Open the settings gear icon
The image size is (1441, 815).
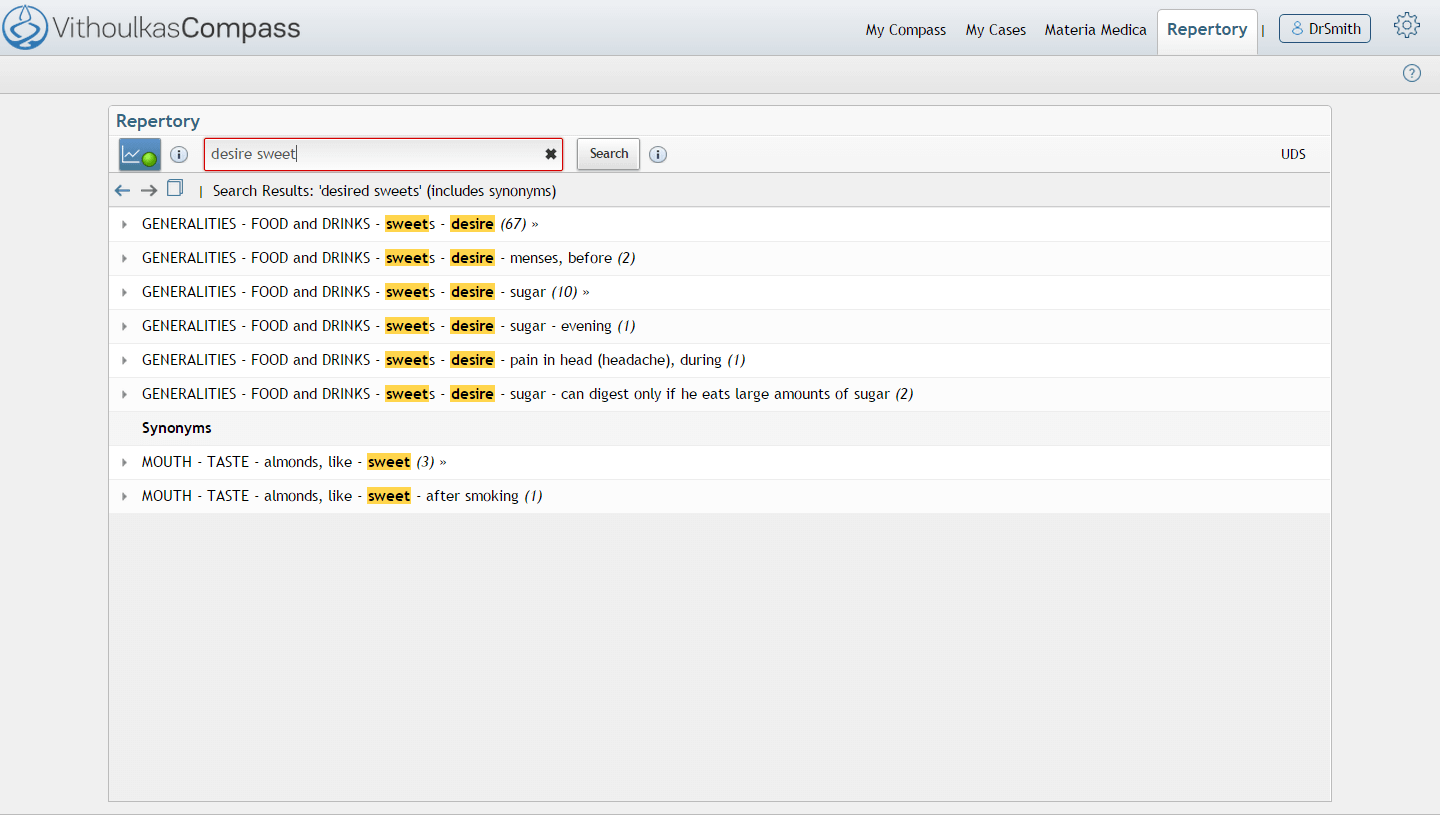click(x=1407, y=26)
